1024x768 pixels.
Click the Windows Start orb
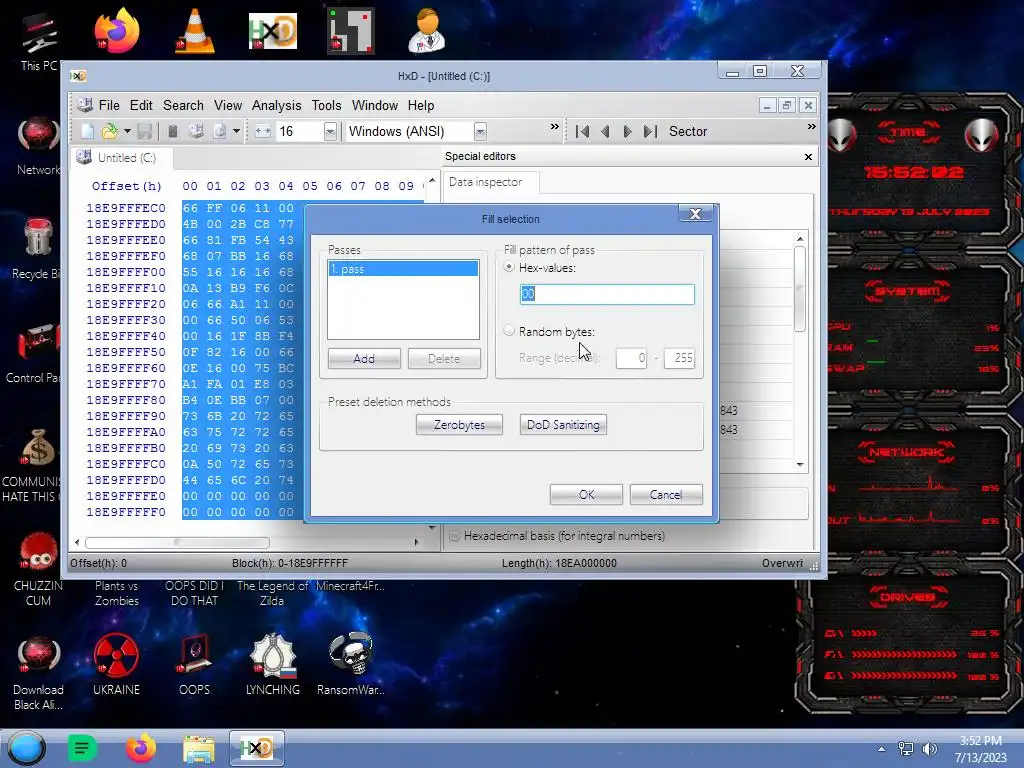(x=27, y=748)
